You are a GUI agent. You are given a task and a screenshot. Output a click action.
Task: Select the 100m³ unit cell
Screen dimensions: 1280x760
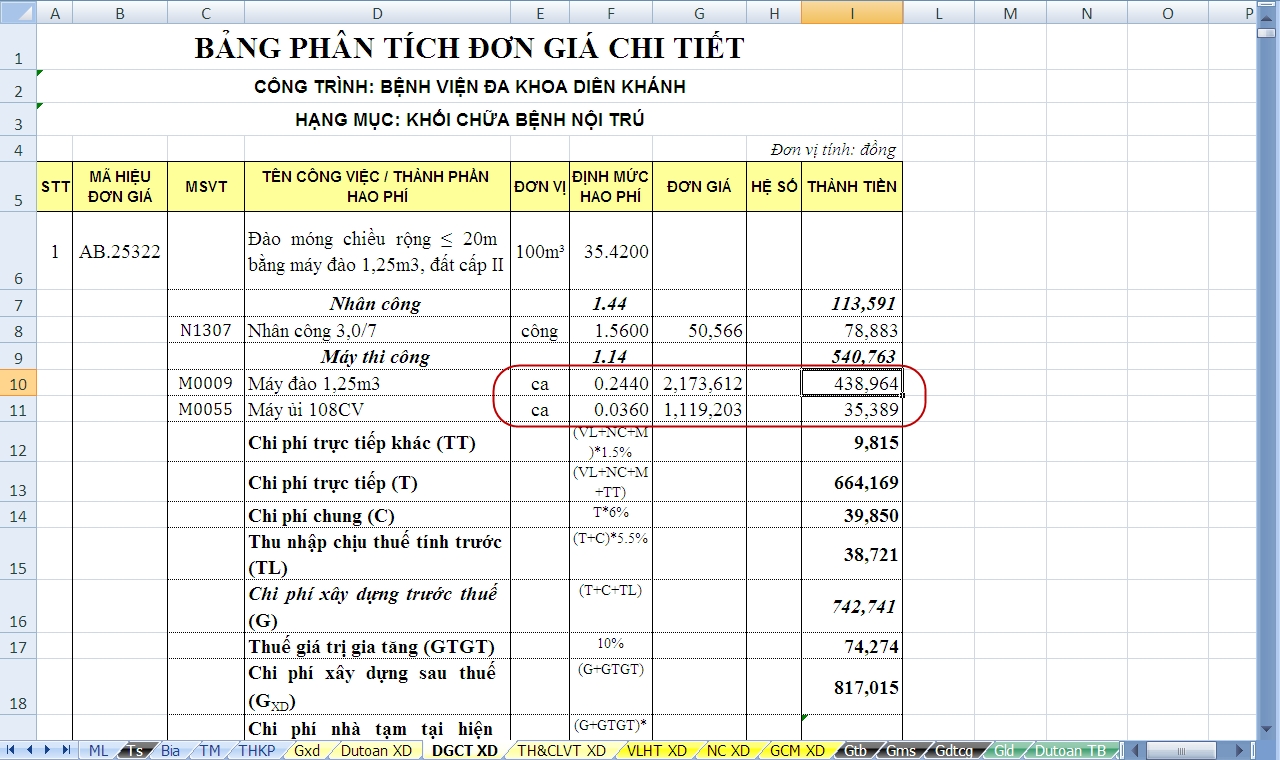pos(540,251)
